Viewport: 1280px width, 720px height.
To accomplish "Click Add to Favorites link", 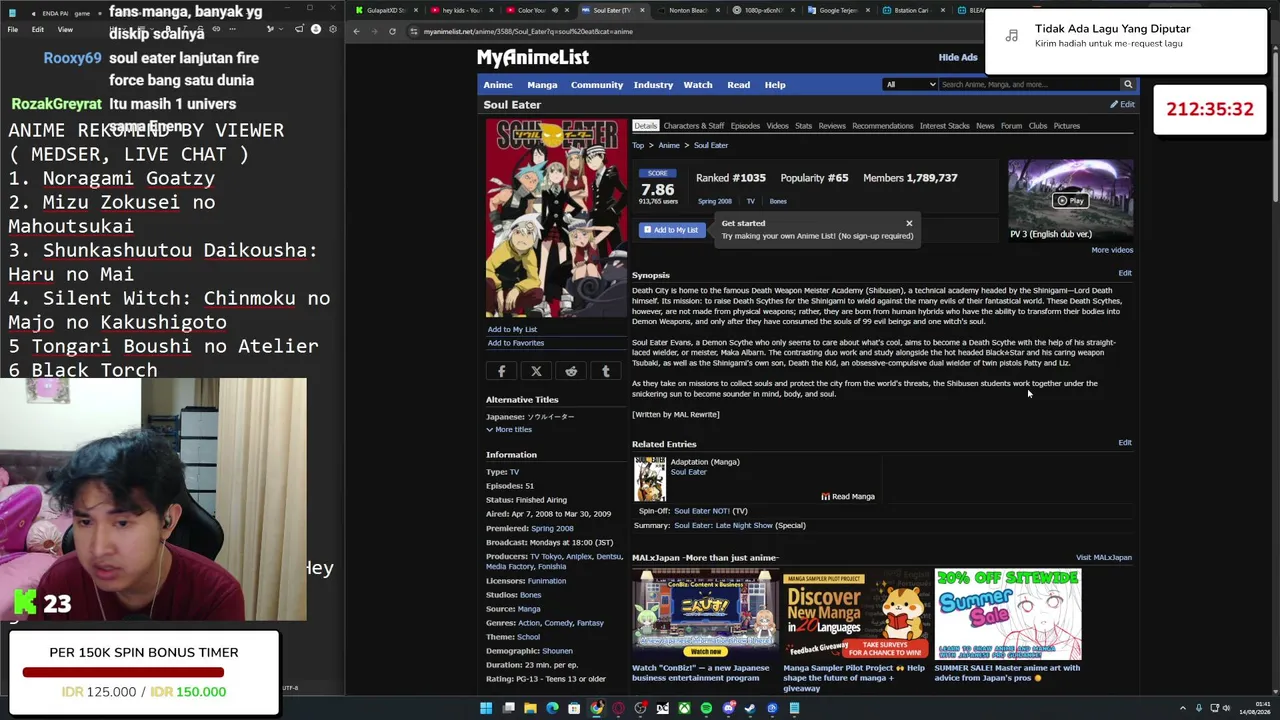I will click(516, 343).
